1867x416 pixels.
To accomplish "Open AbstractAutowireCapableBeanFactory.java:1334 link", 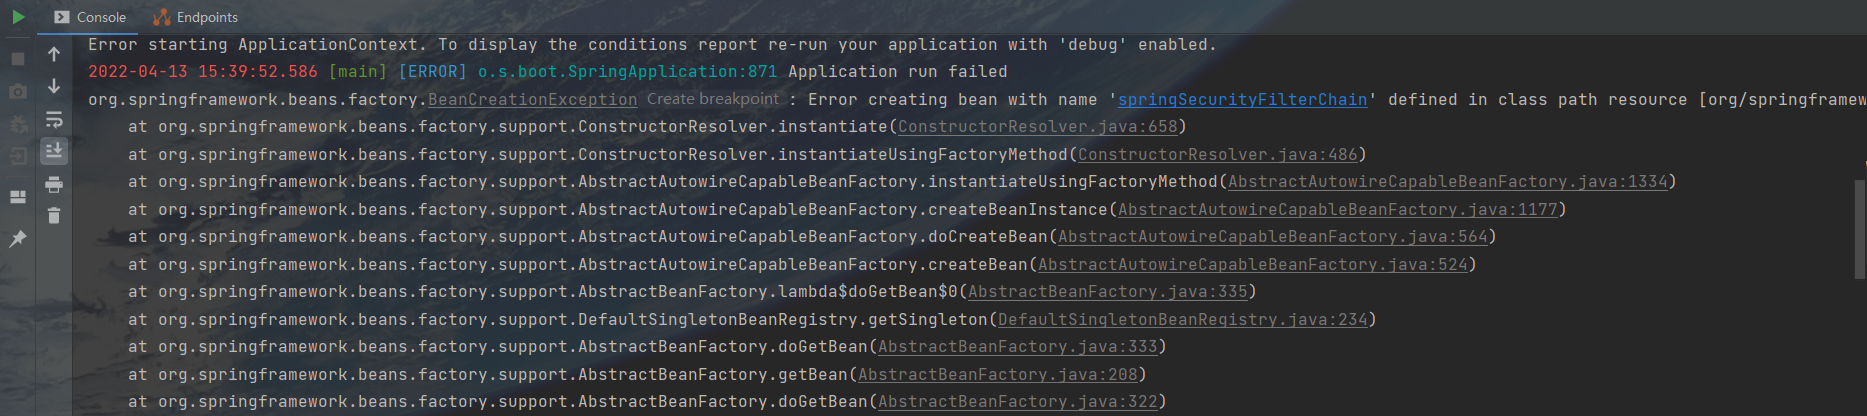I will coord(1448,182).
